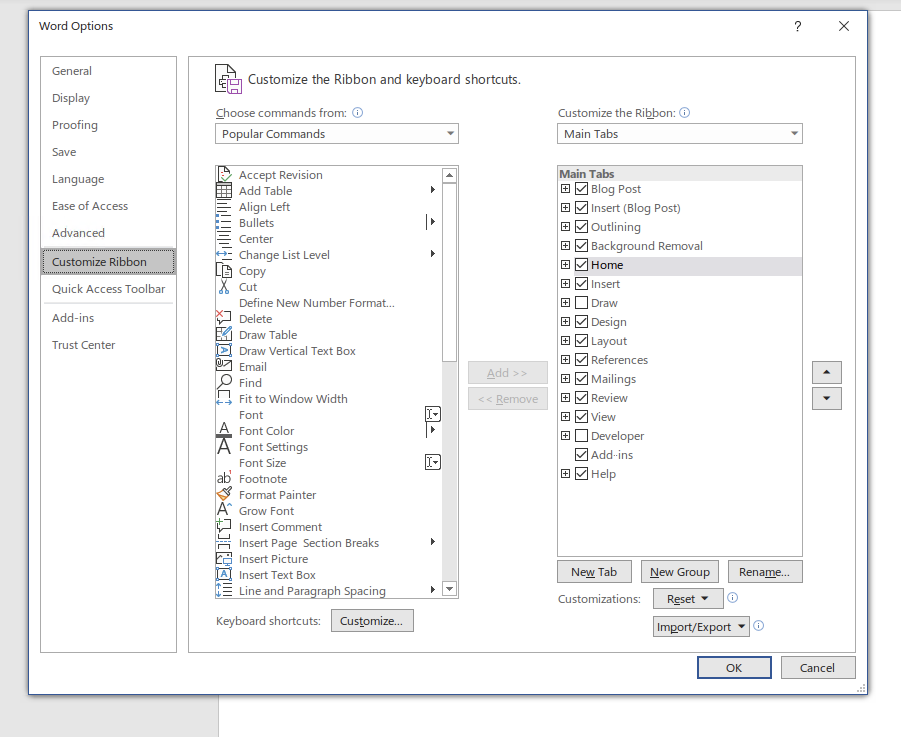The image size is (901, 737).
Task: Click the New Tab button
Action: tap(594, 572)
